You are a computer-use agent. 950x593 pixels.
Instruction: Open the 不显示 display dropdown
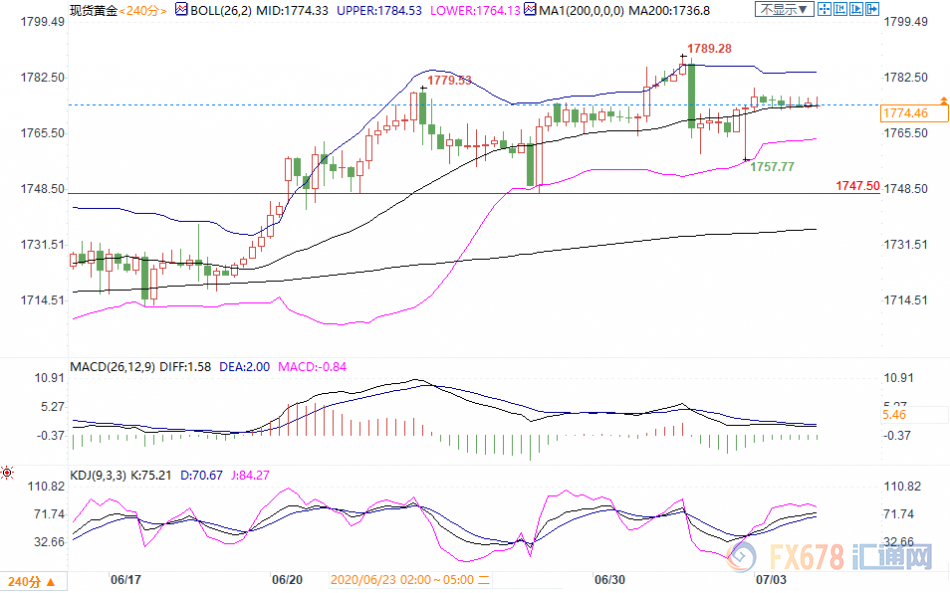781,10
